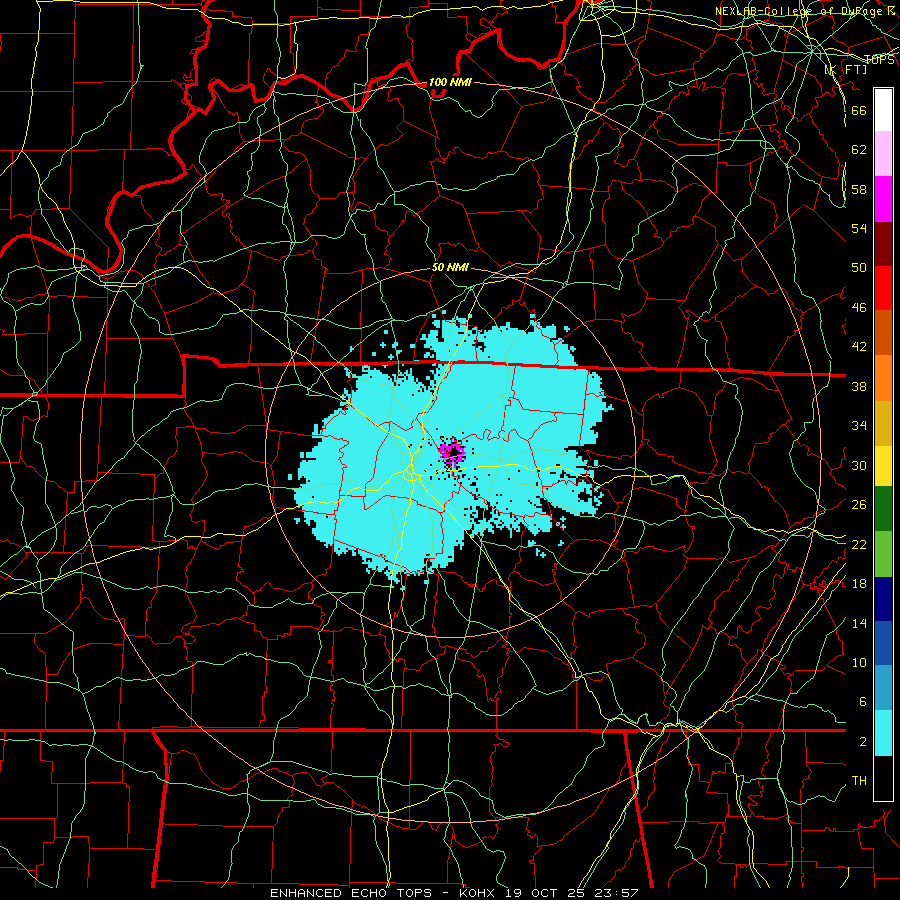Click legend value '34'
Screen dimensions: 900x900
[859, 425]
